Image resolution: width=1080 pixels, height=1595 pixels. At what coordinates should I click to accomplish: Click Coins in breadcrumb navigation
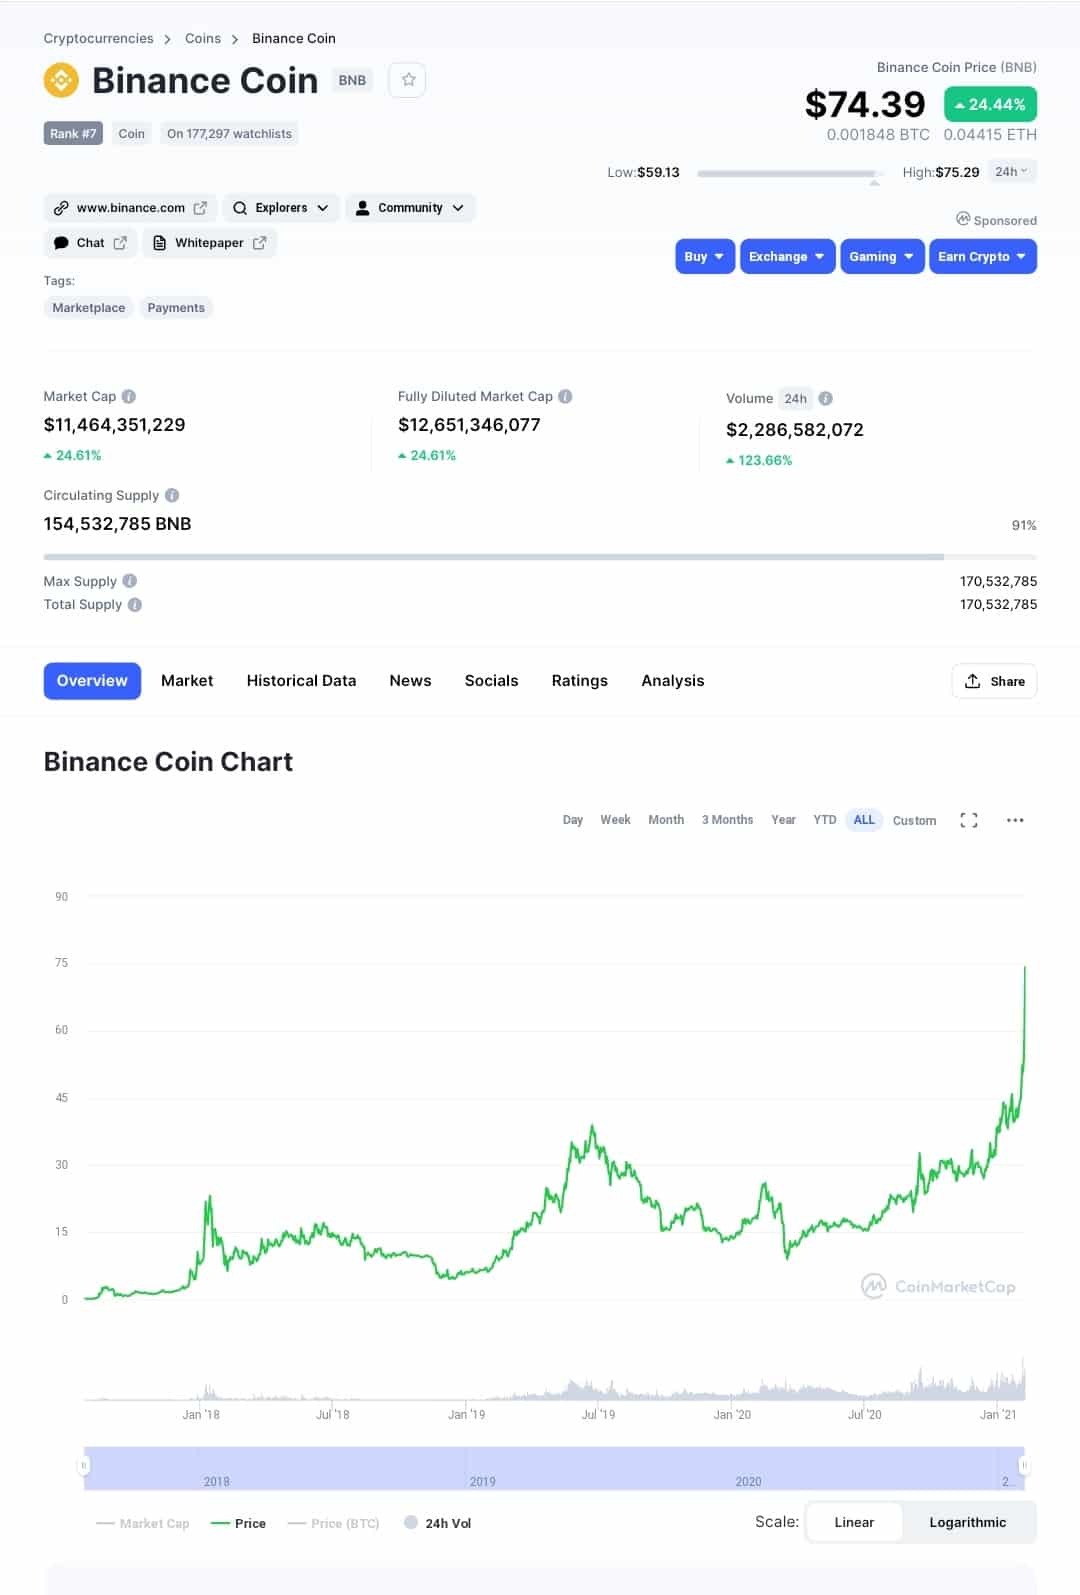(203, 38)
